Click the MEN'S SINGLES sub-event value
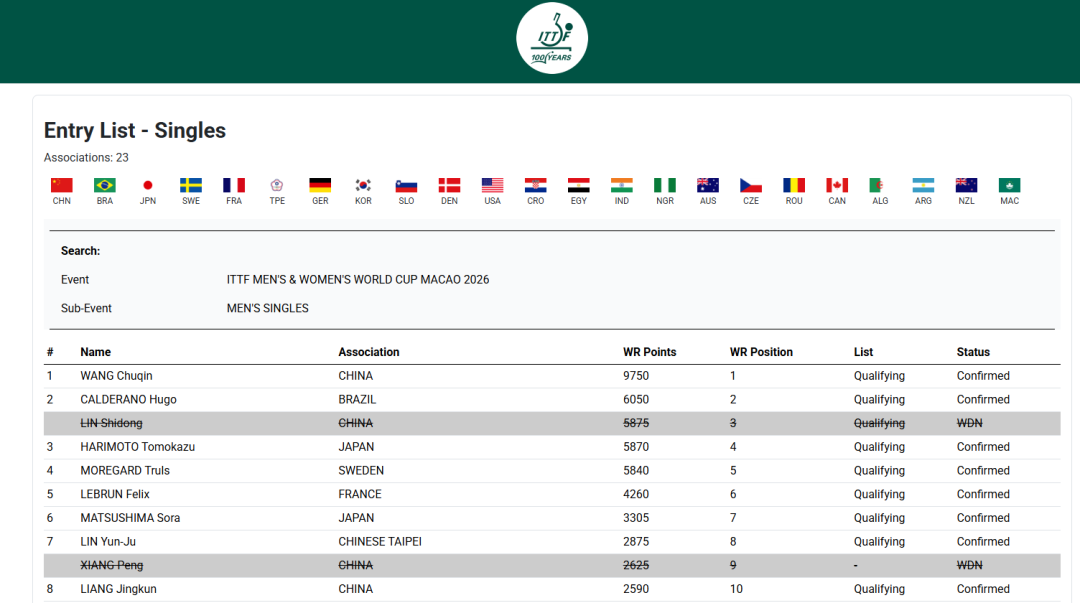The image size is (1080, 603). coord(267,308)
